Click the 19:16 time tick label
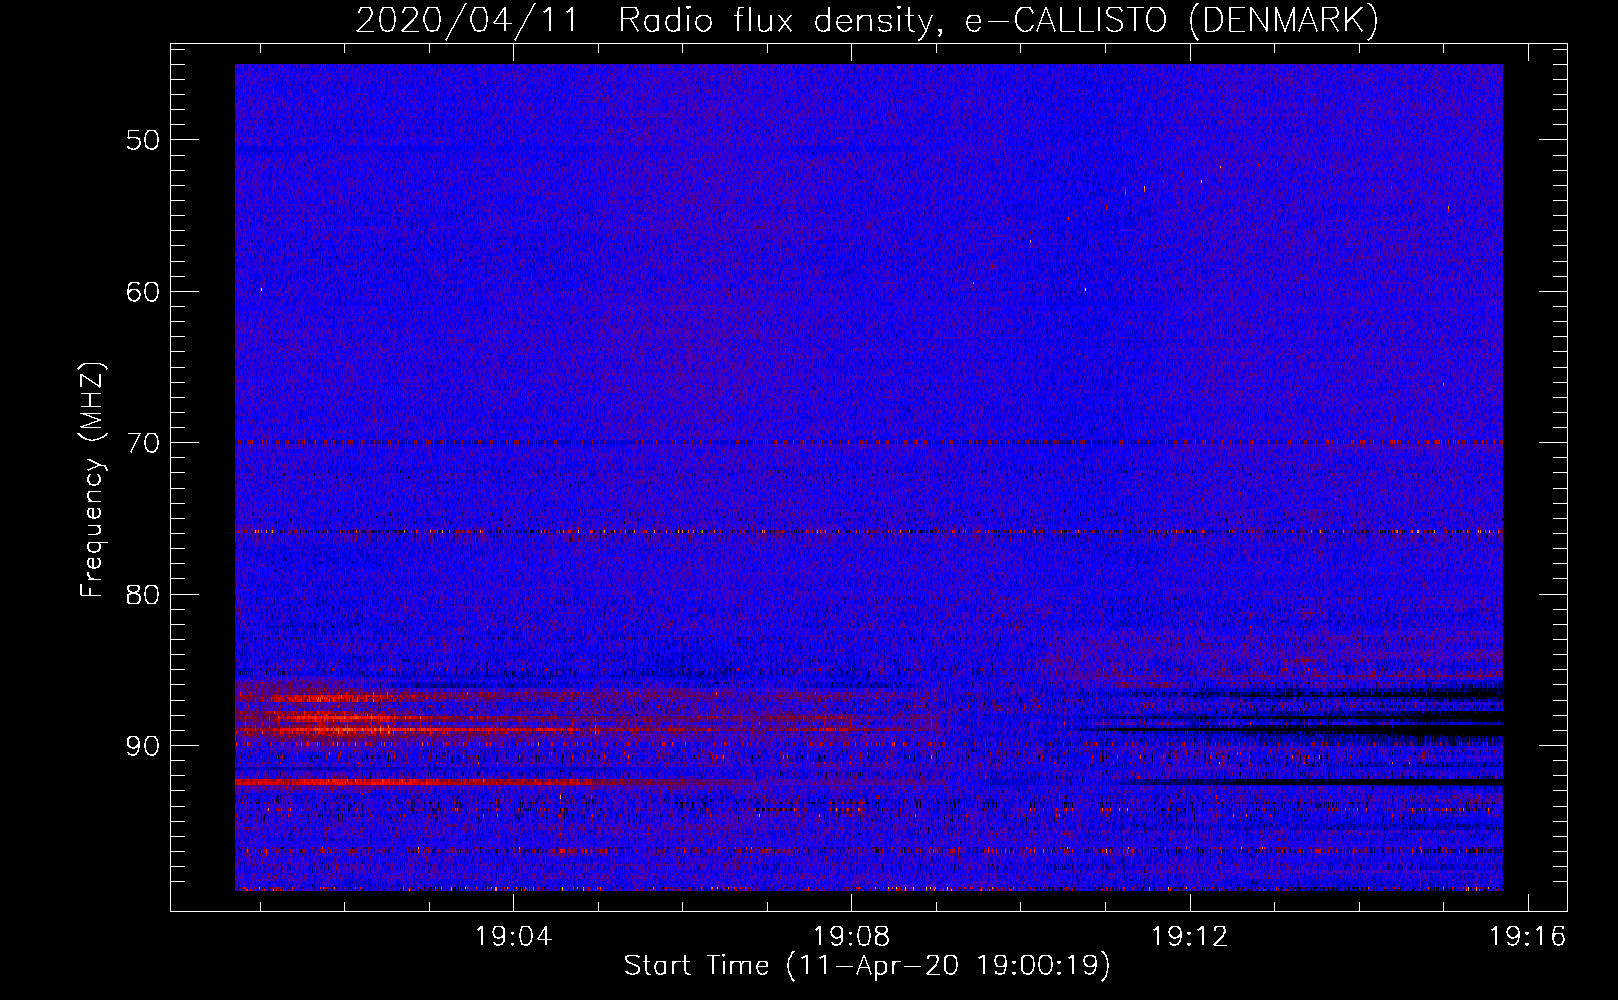This screenshot has width=1618, height=1000. [x=1527, y=937]
